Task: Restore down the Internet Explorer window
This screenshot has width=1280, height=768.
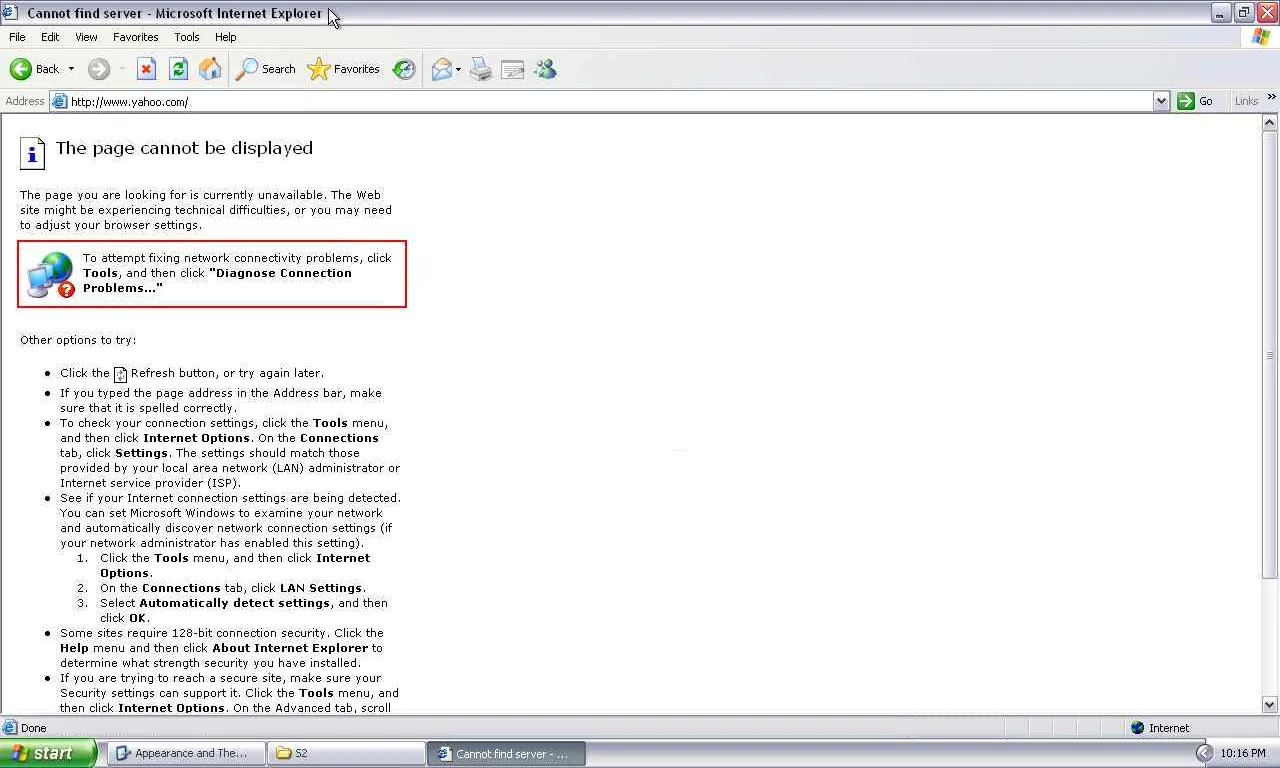Action: (1244, 13)
